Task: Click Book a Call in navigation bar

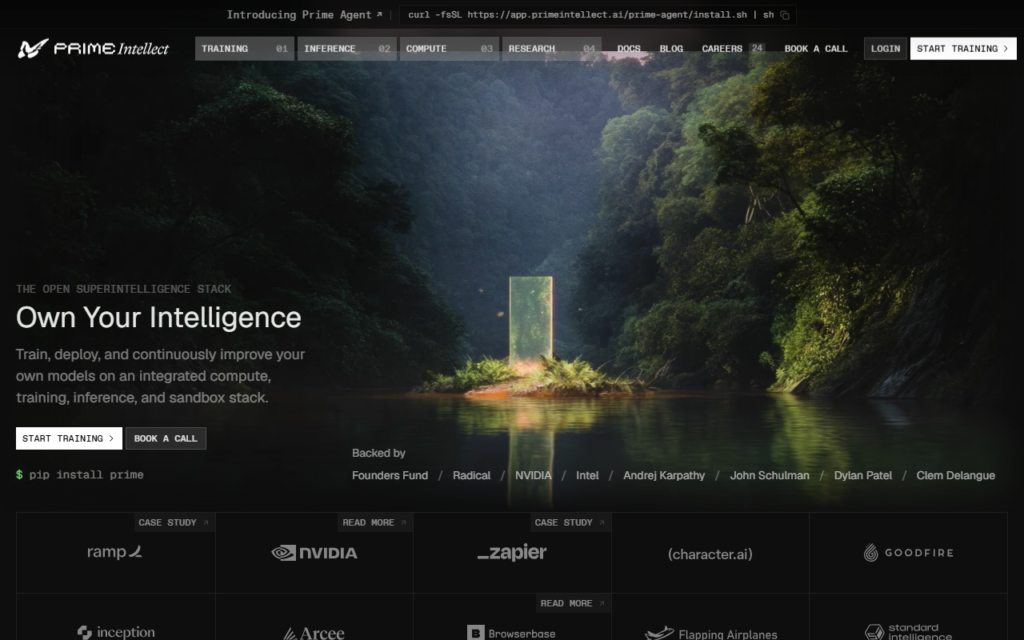Action: 816,48
